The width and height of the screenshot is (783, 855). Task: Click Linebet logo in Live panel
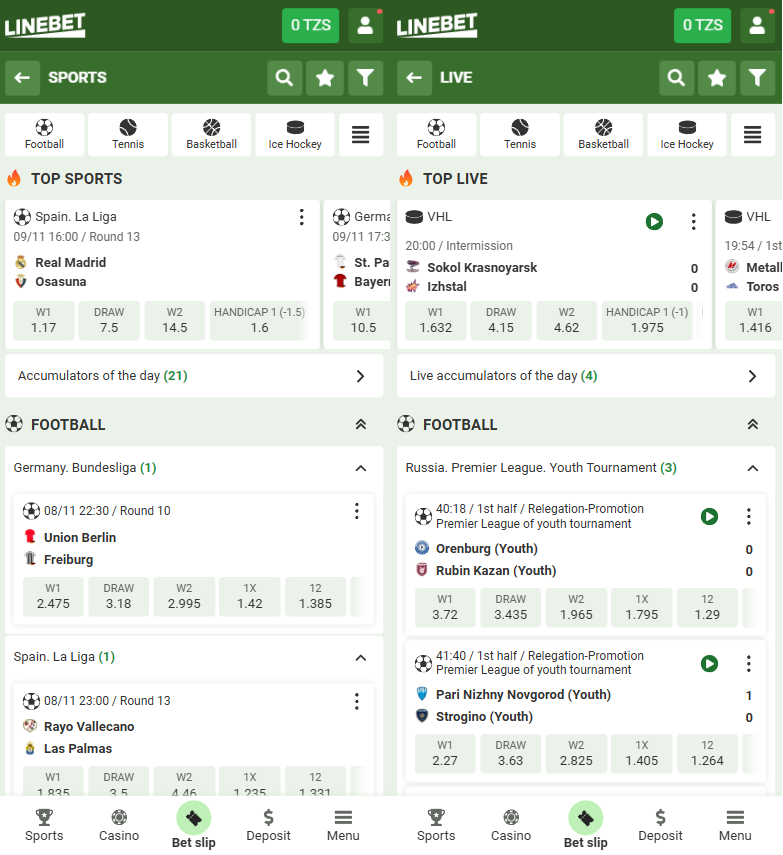point(437,25)
